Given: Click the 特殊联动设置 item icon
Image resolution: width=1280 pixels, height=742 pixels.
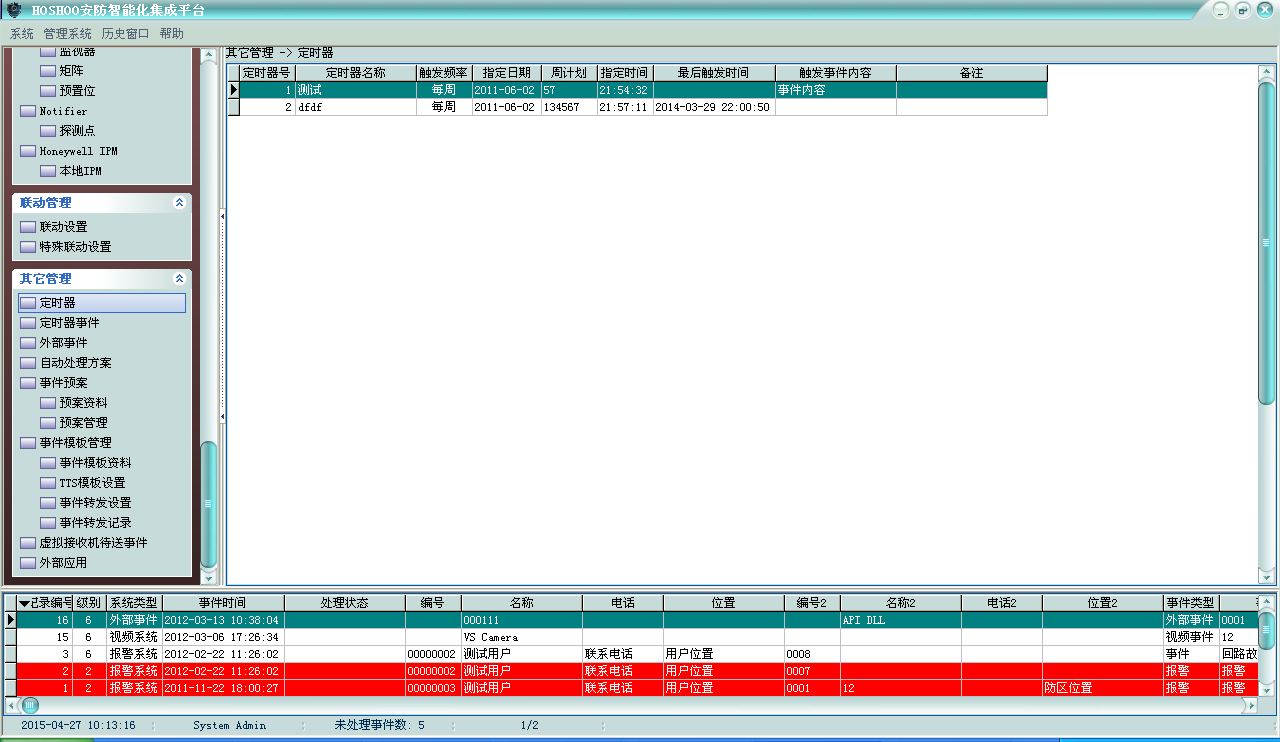Looking at the screenshot, I should point(28,247).
